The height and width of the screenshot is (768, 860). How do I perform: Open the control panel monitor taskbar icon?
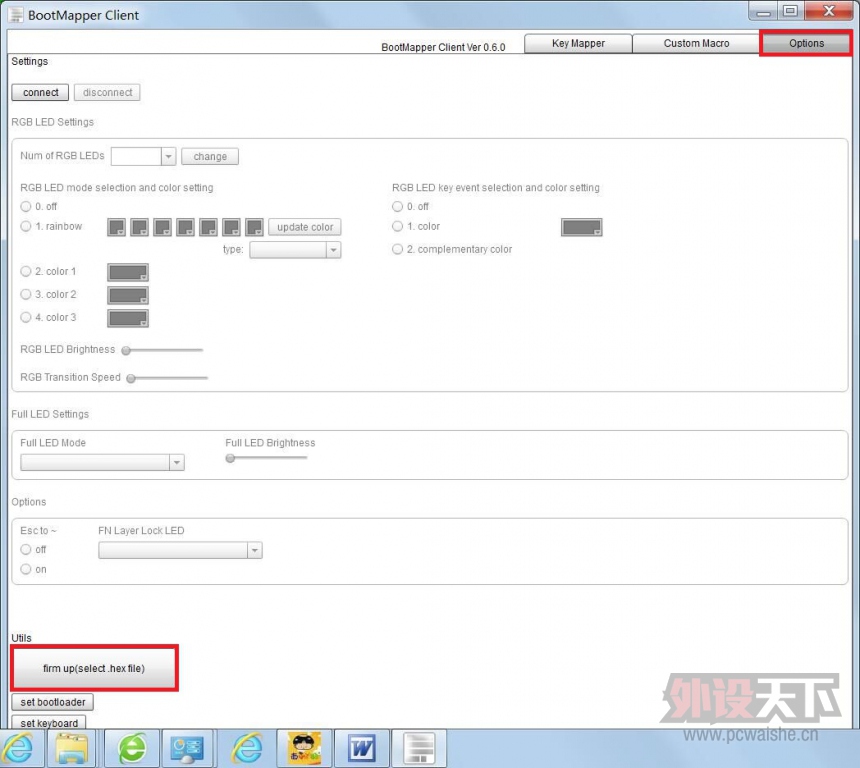pyautogui.click(x=188, y=748)
